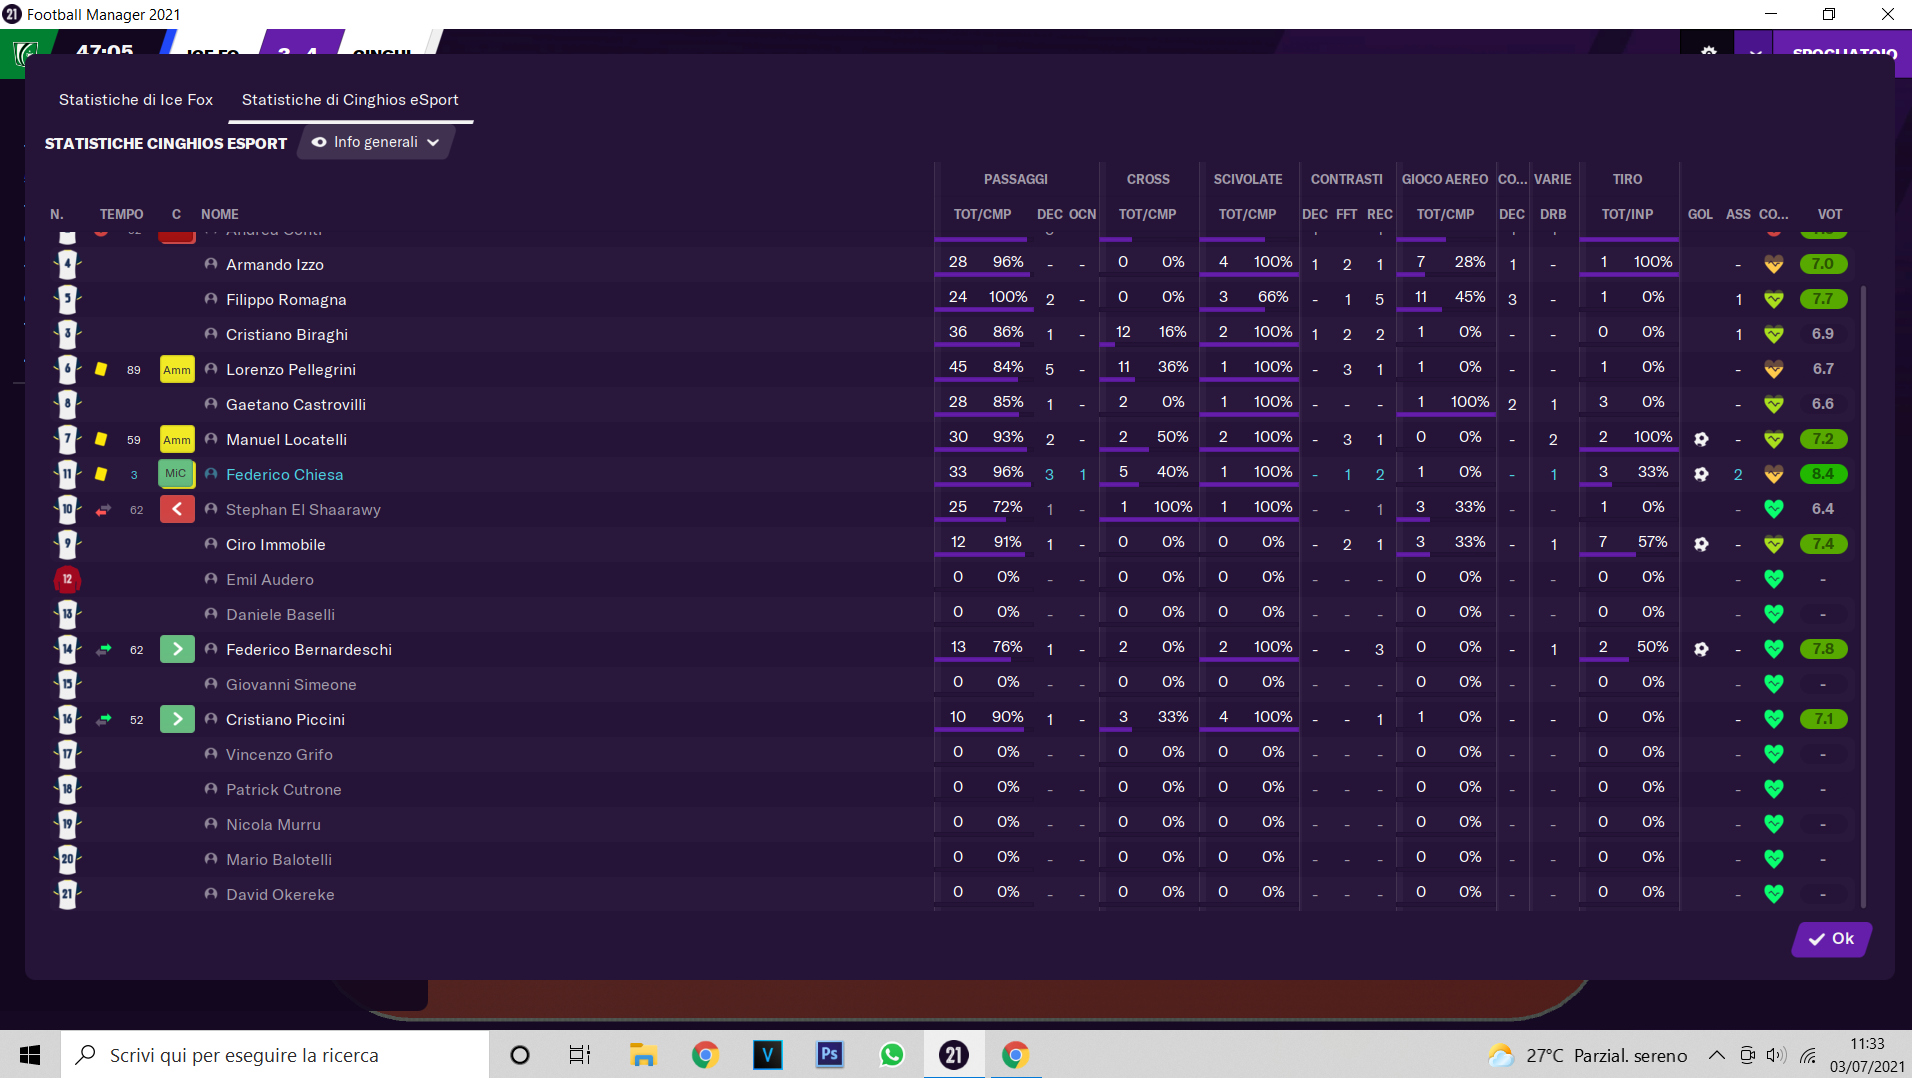The width and height of the screenshot is (1912, 1078).
Task: Click the vertical scrollbar of the stats list
Action: (1863, 595)
